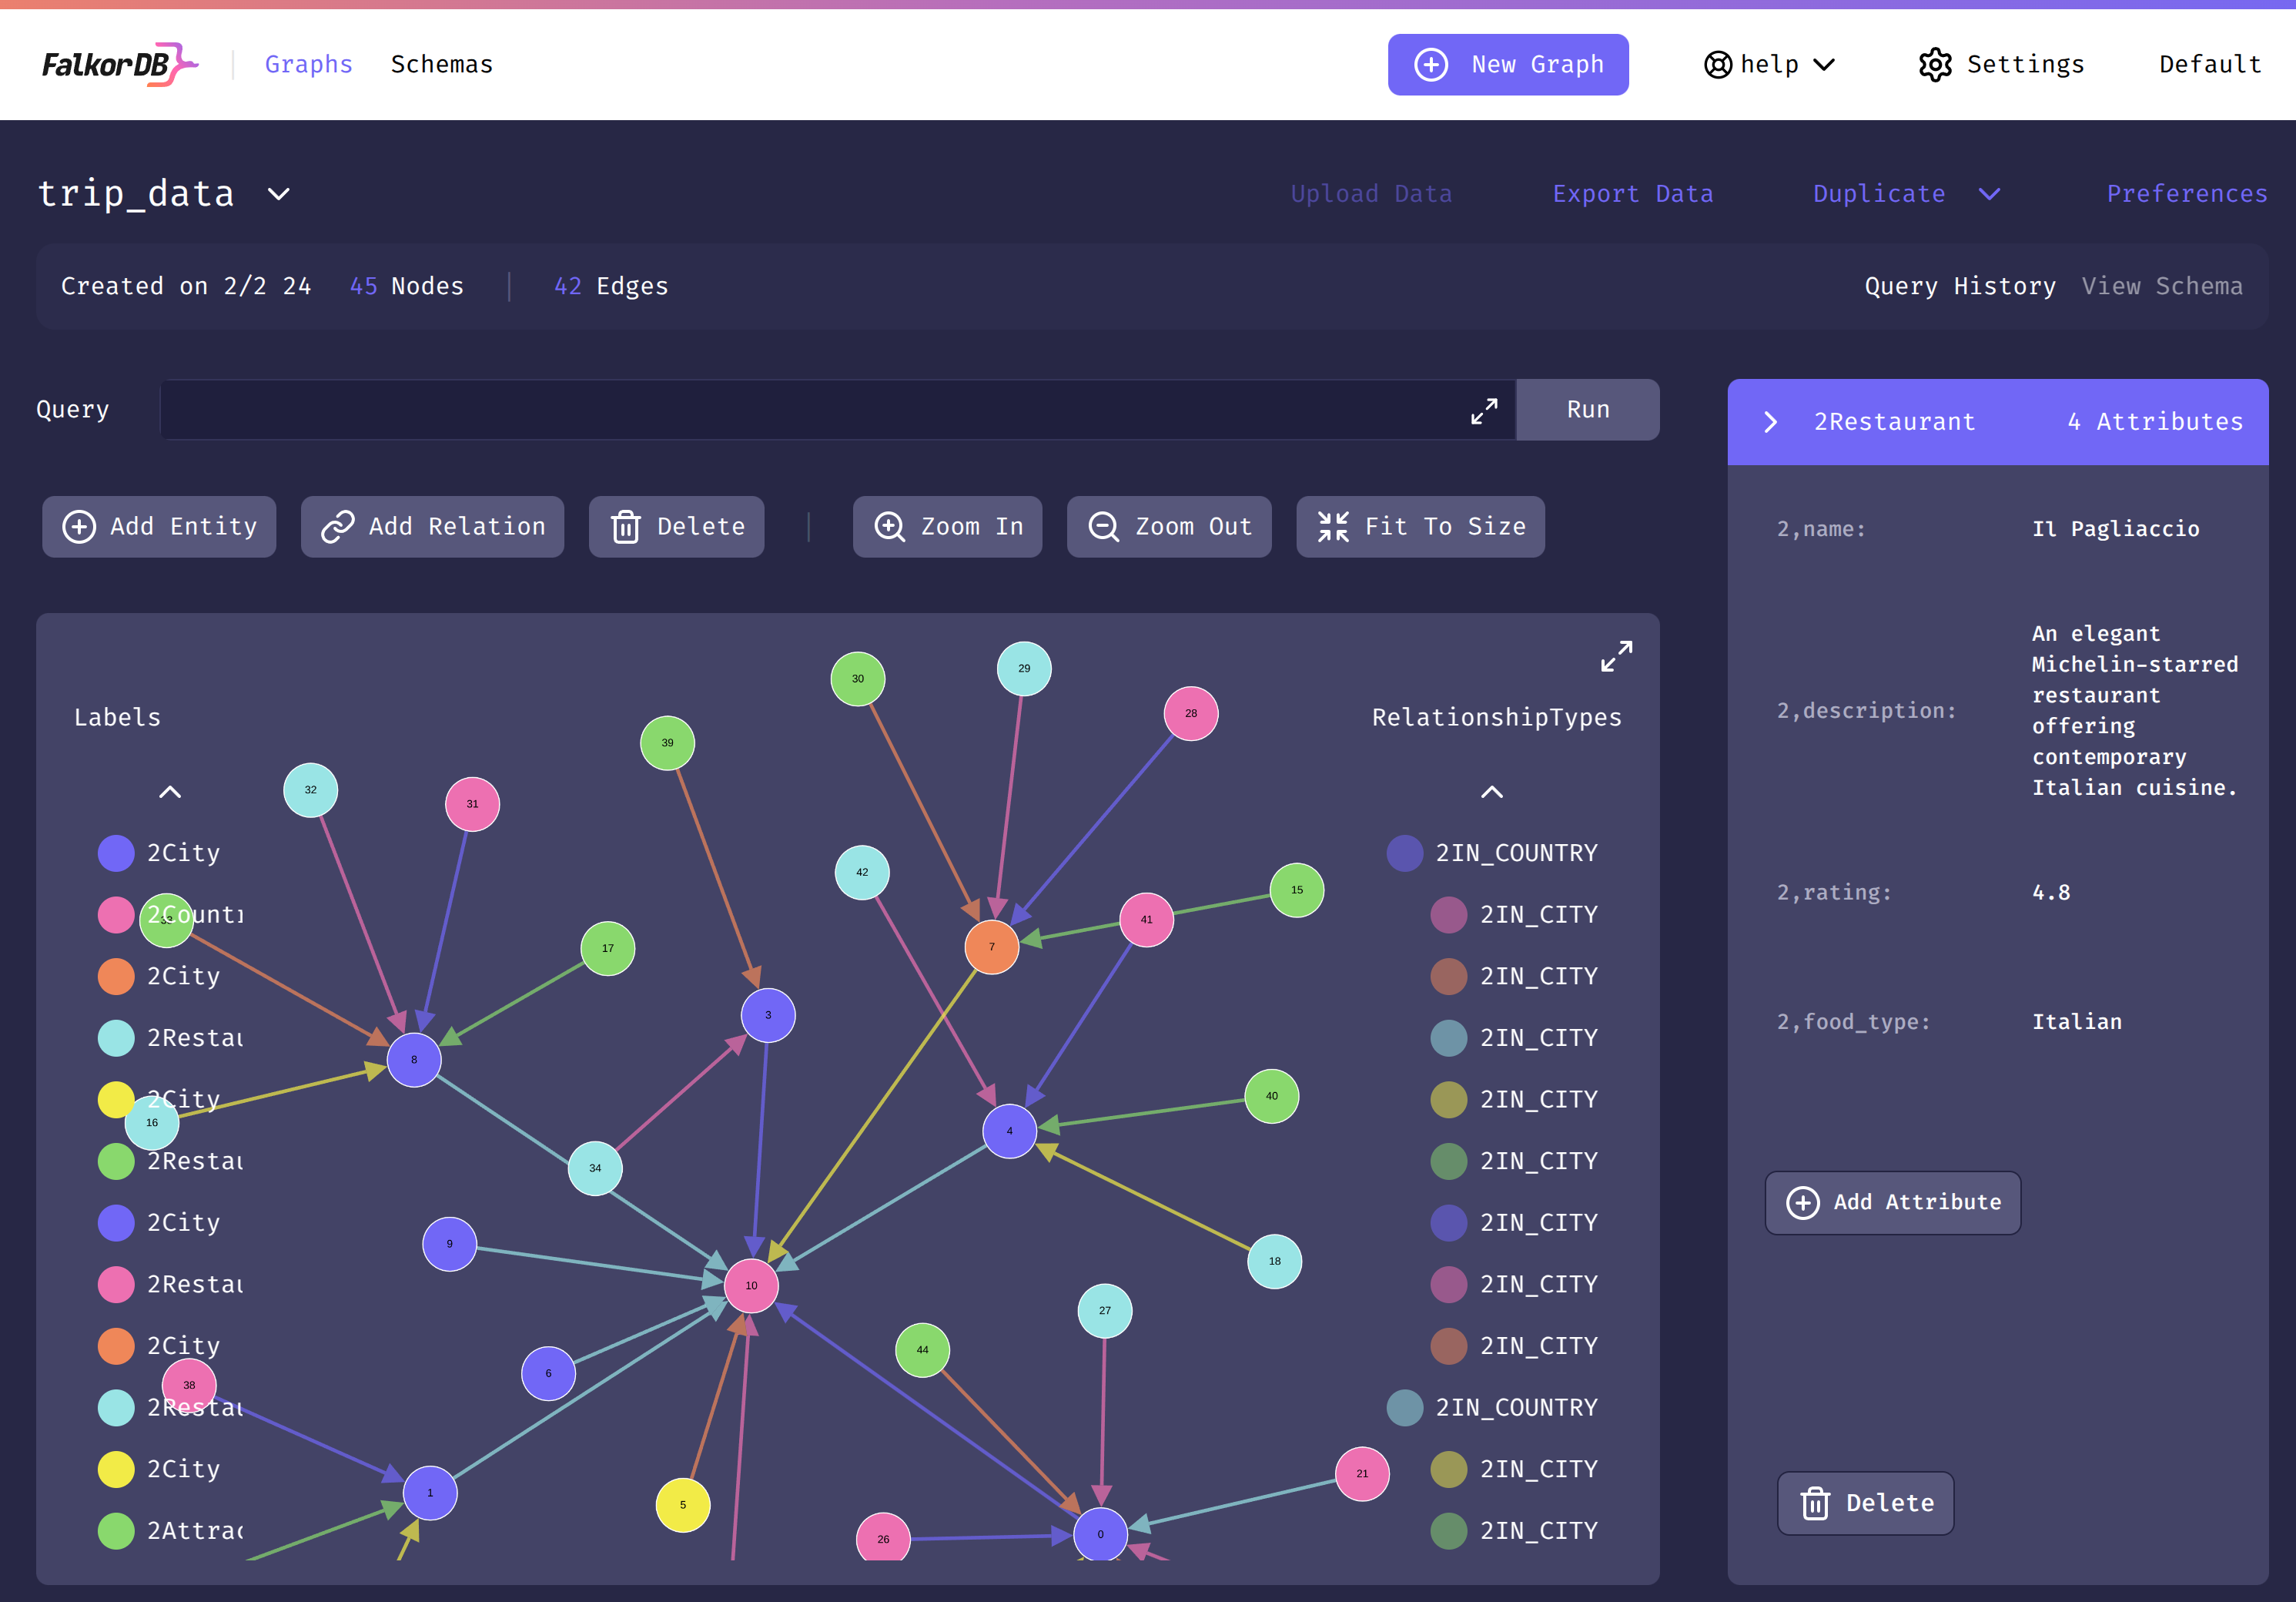Click Export Data link
Image resolution: width=2296 pixels, height=1602 pixels.
[1632, 194]
